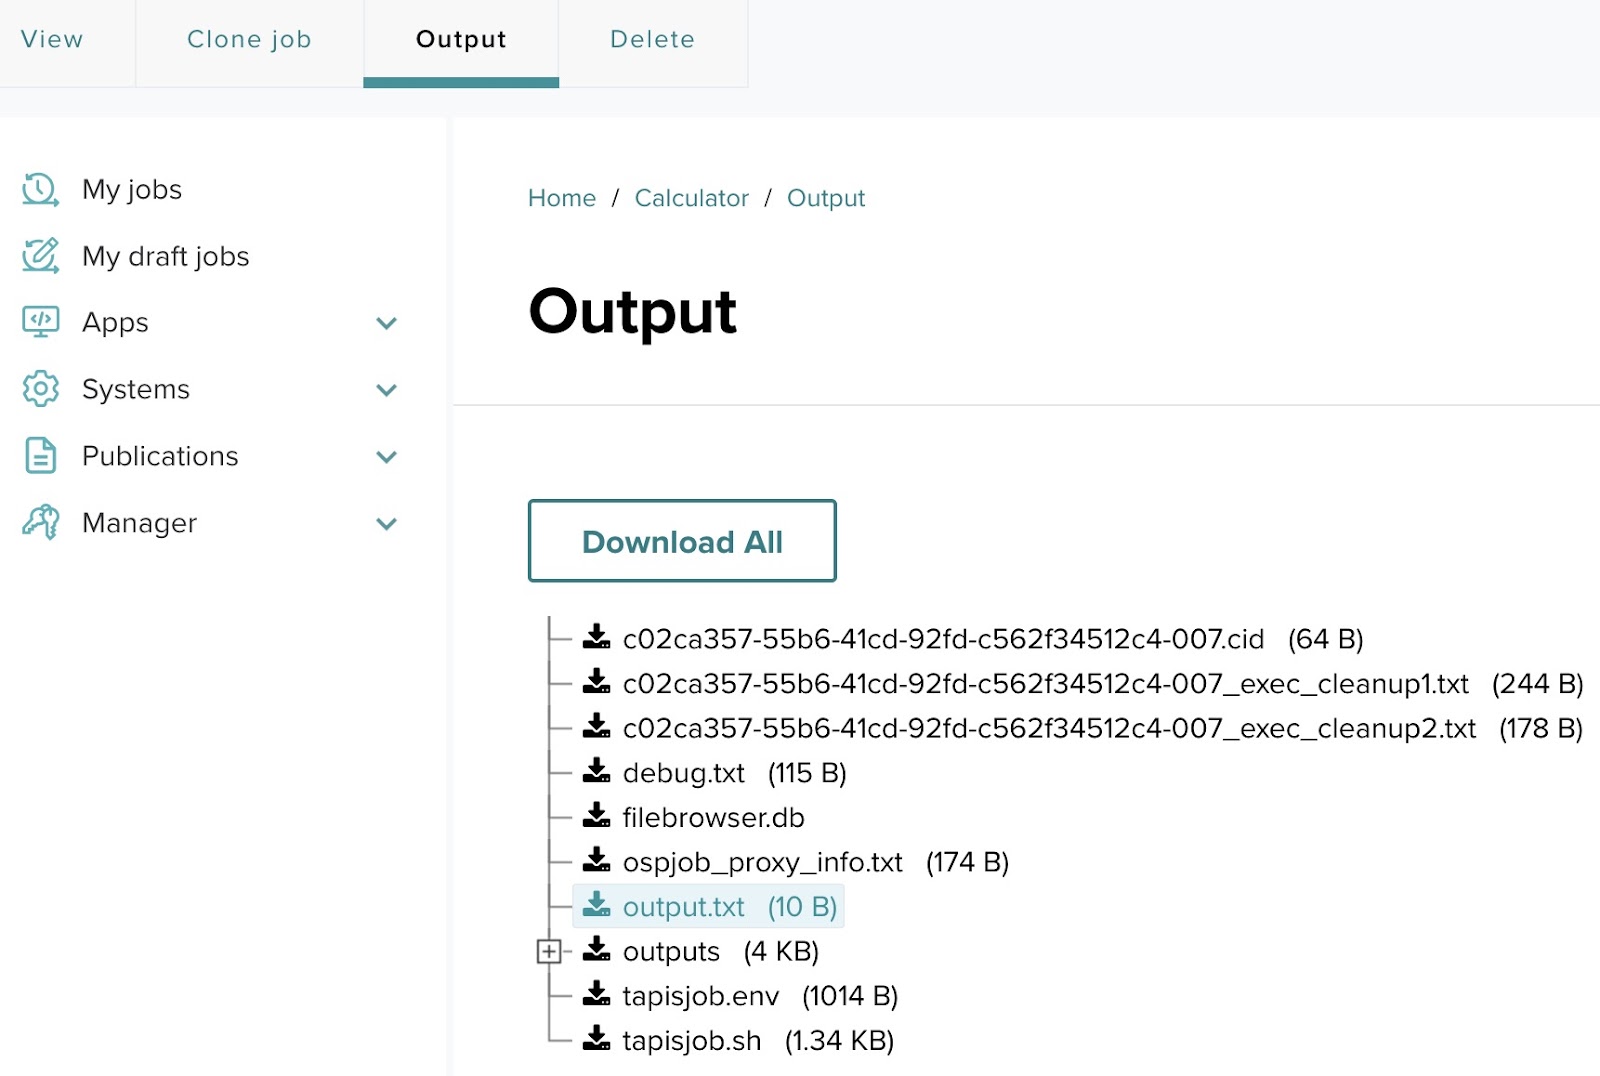The image size is (1600, 1076).
Task: Click download icon next to debug.txt
Action: pyautogui.click(x=597, y=771)
